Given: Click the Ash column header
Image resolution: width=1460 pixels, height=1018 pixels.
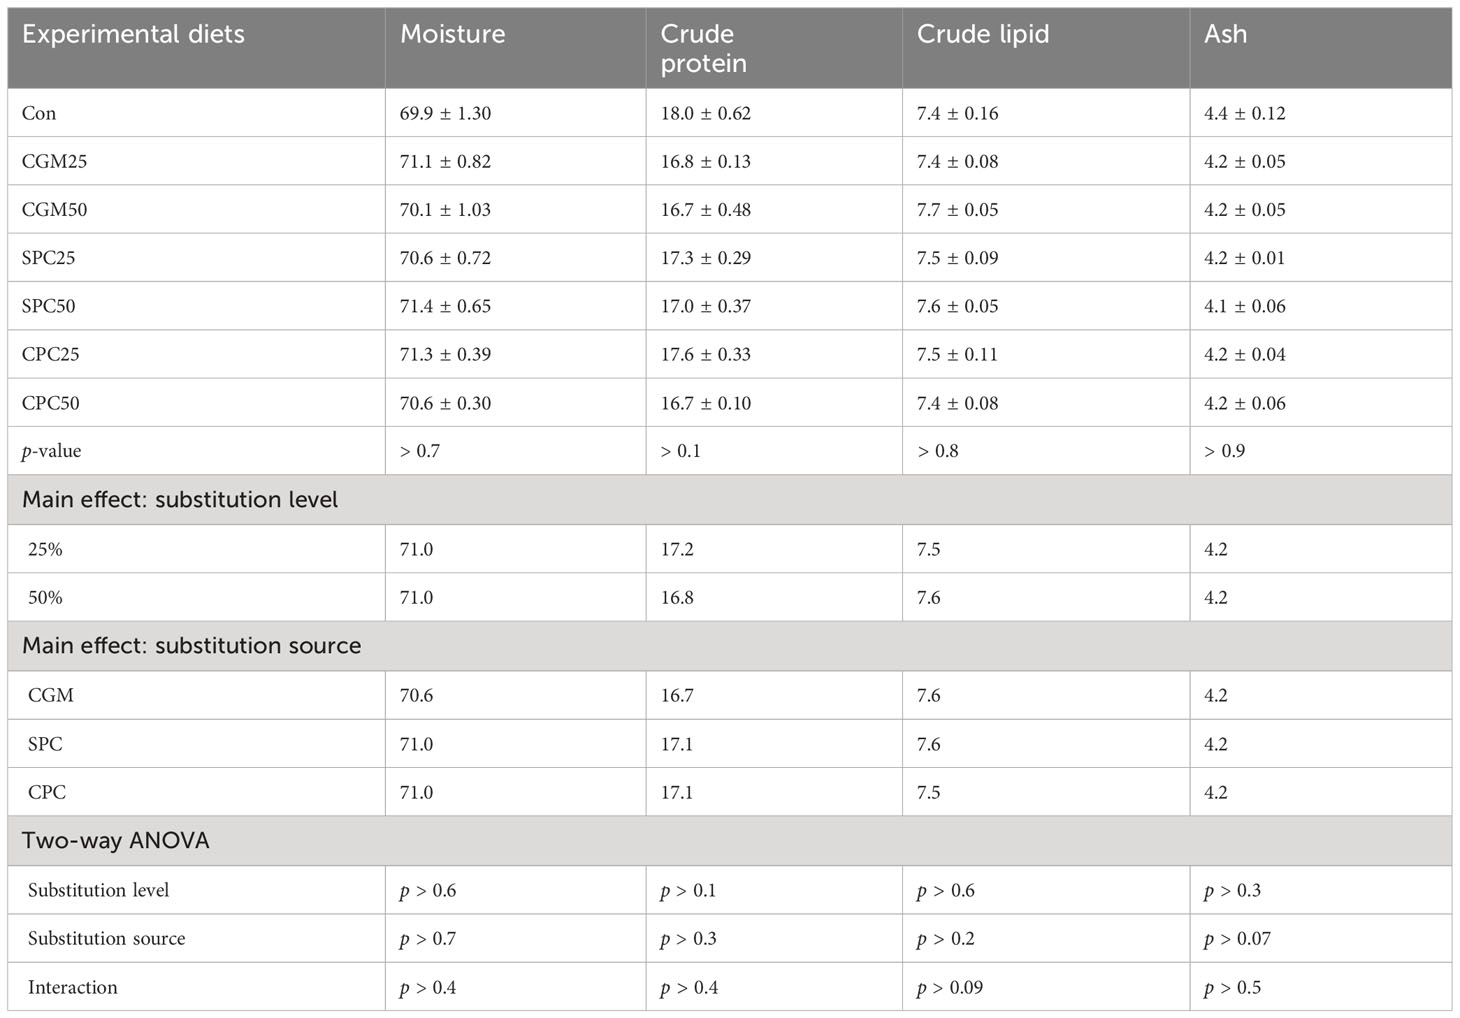Looking at the screenshot, I should [1225, 34].
